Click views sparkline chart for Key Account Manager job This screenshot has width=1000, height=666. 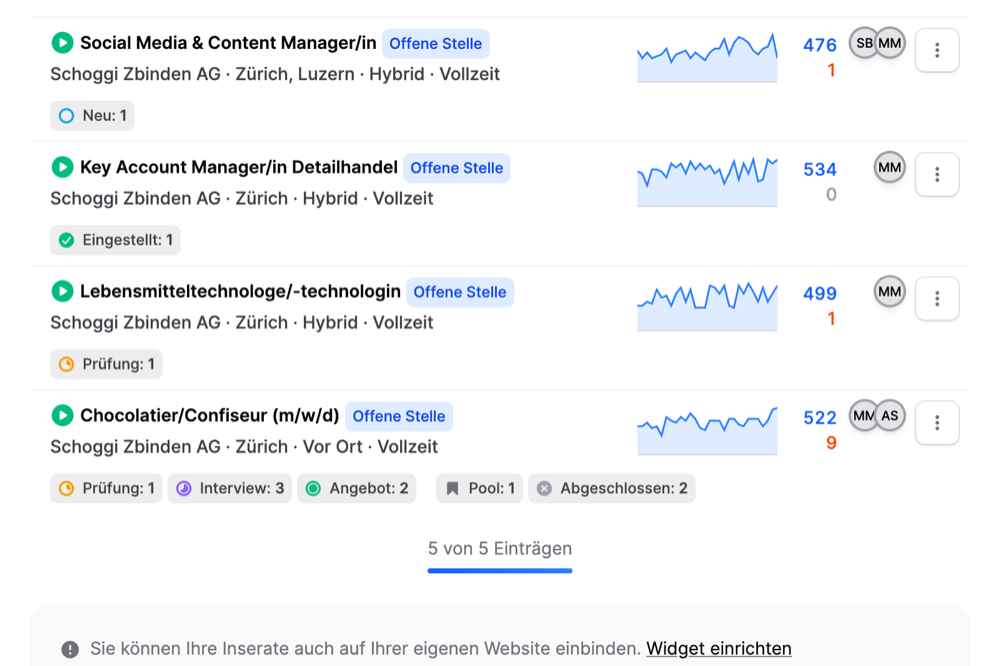click(x=707, y=181)
